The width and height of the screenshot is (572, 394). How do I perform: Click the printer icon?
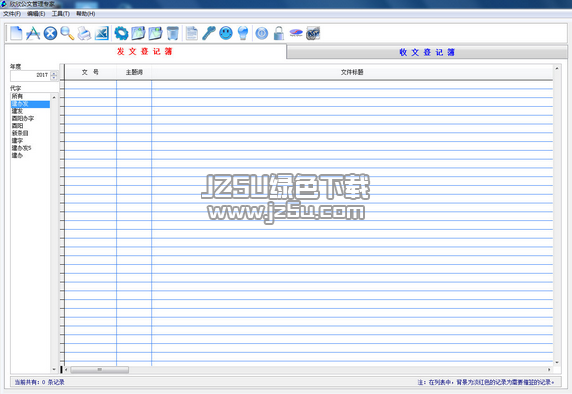pos(84,33)
